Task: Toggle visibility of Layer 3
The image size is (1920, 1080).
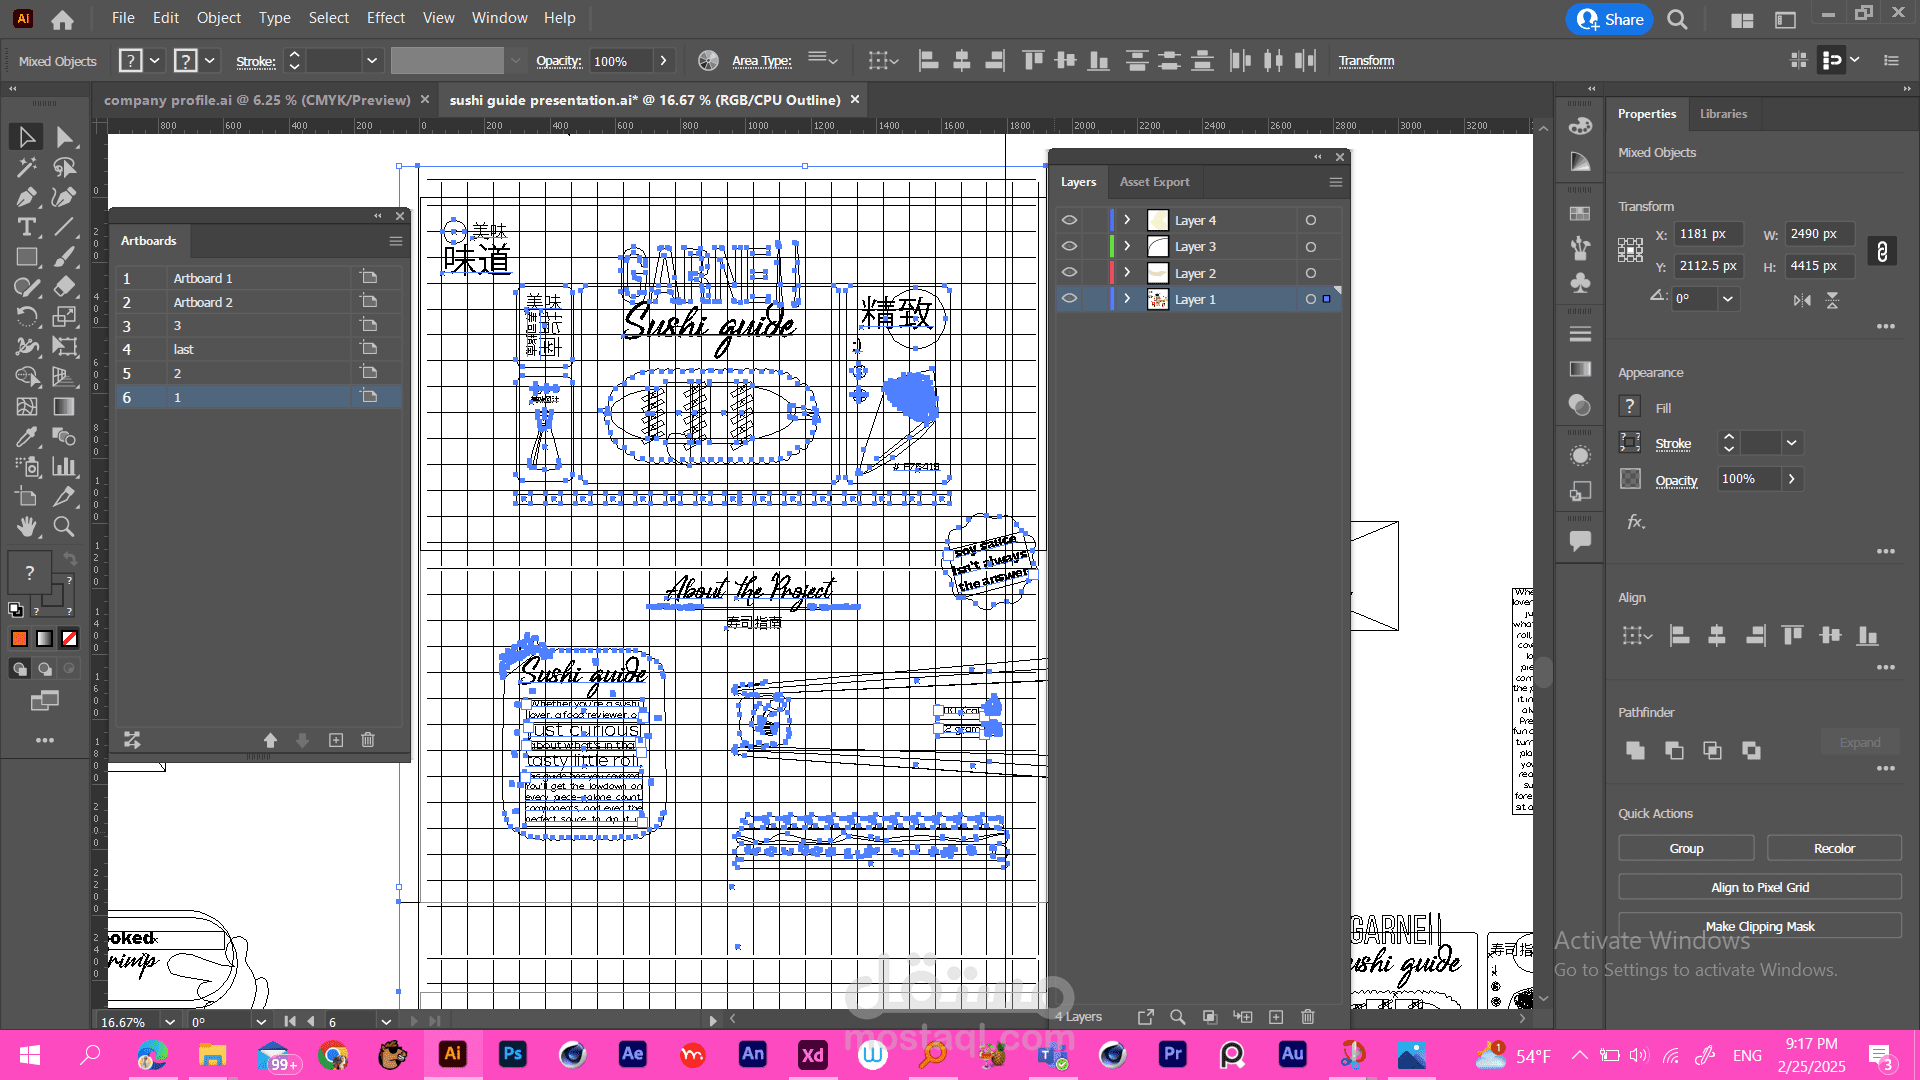Action: coord(1069,246)
